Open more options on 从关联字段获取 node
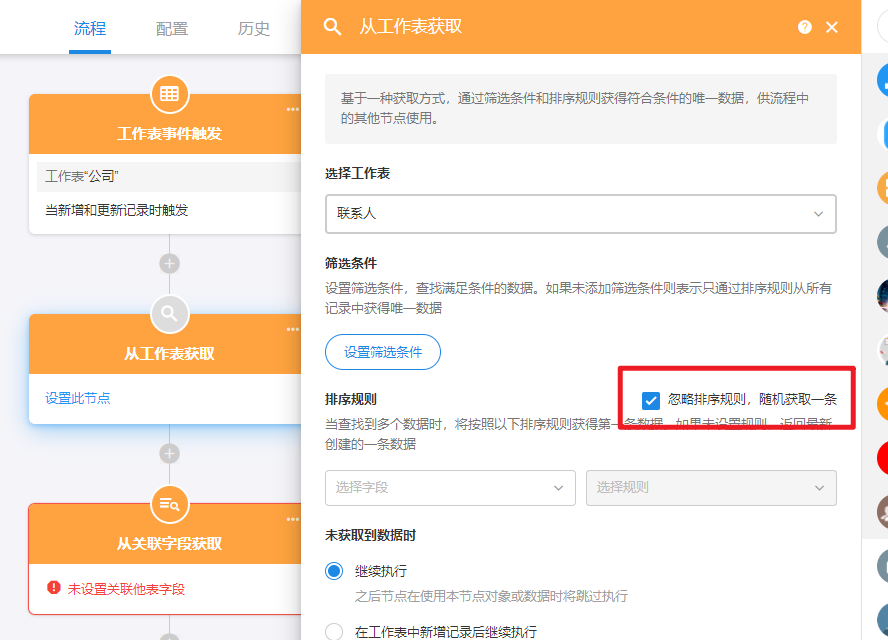 click(x=292, y=519)
